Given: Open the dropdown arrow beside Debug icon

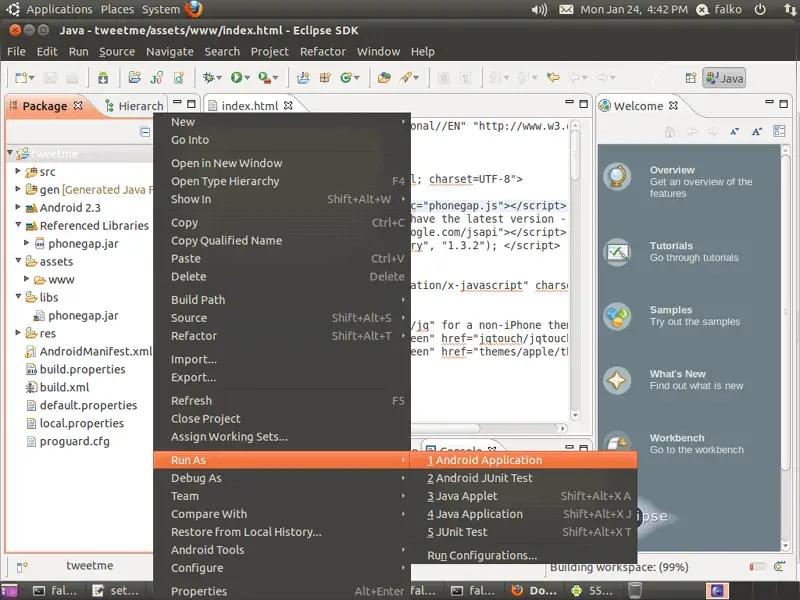Looking at the screenshot, I should pyautogui.click(x=219, y=78).
